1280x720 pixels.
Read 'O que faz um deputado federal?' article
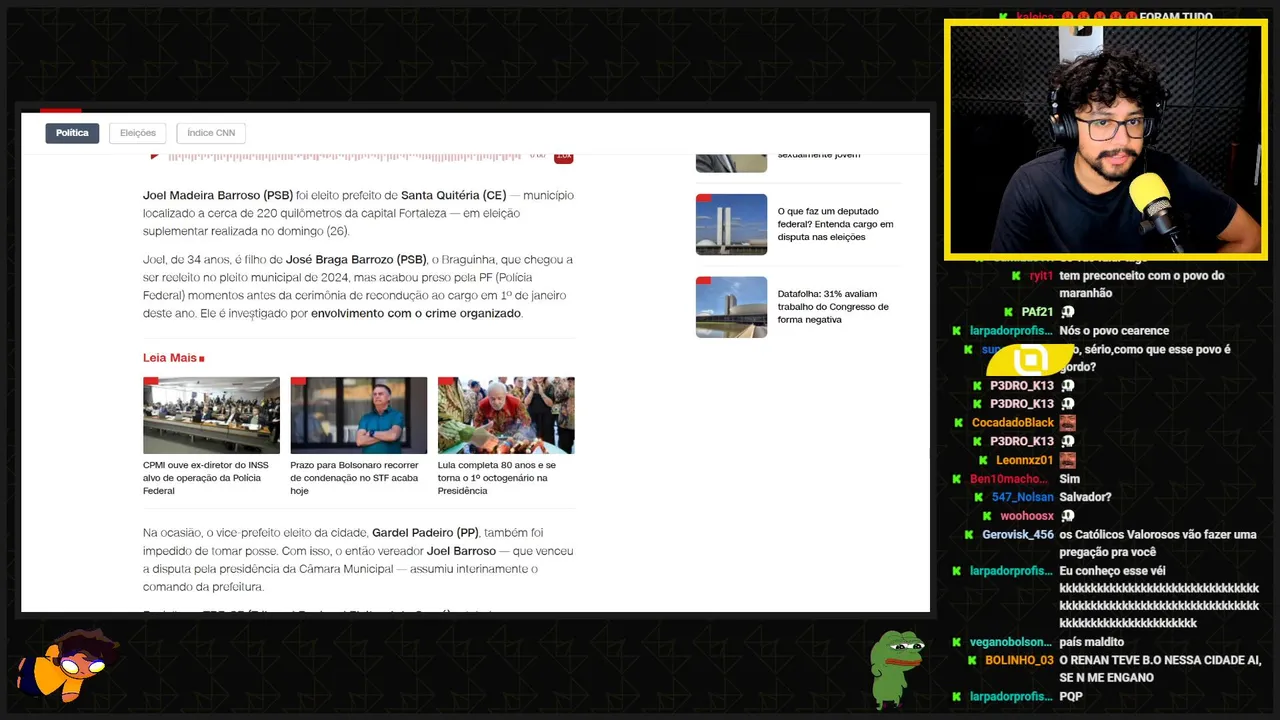pos(835,224)
